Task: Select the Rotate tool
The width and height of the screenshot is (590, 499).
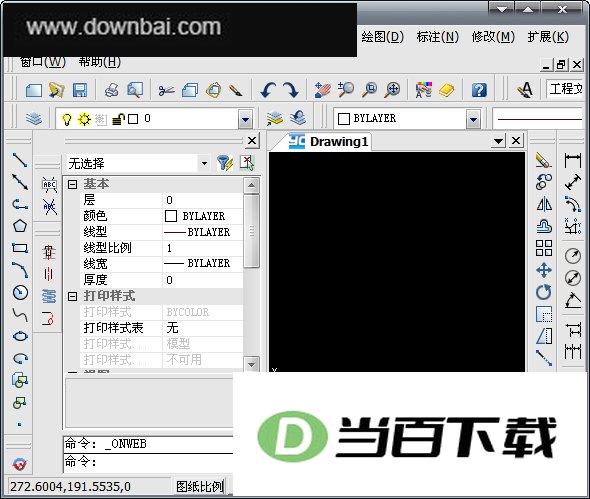Action: click(544, 292)
